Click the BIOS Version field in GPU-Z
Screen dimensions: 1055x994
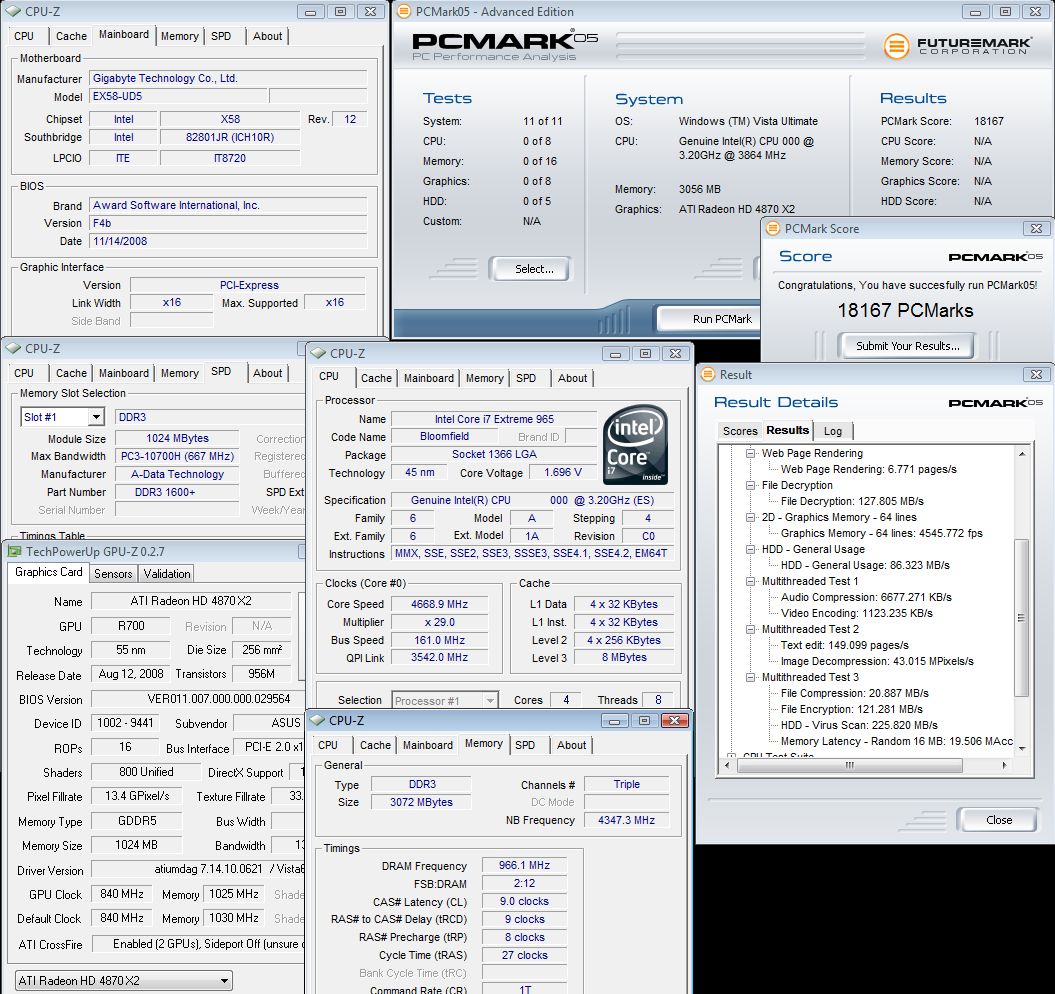pyautogui.click(x=198, y=699)
